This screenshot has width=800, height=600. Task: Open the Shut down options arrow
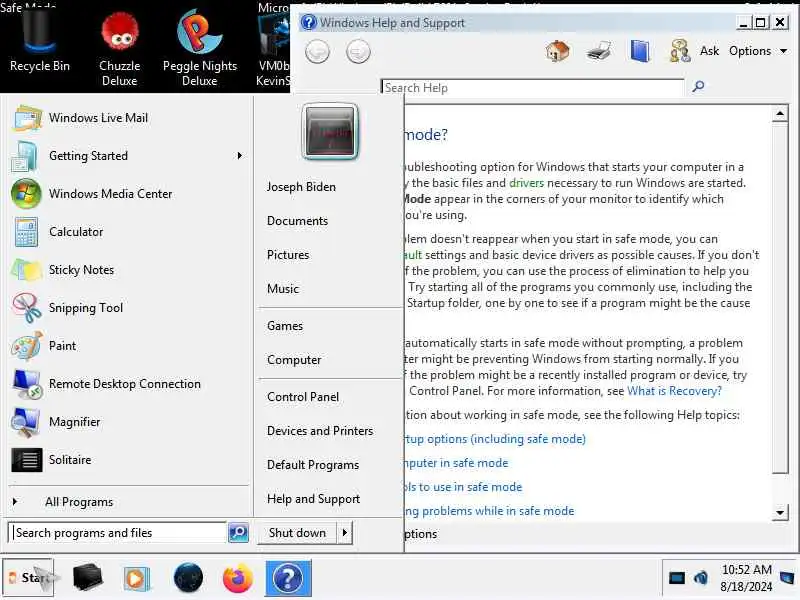point(345,533)
